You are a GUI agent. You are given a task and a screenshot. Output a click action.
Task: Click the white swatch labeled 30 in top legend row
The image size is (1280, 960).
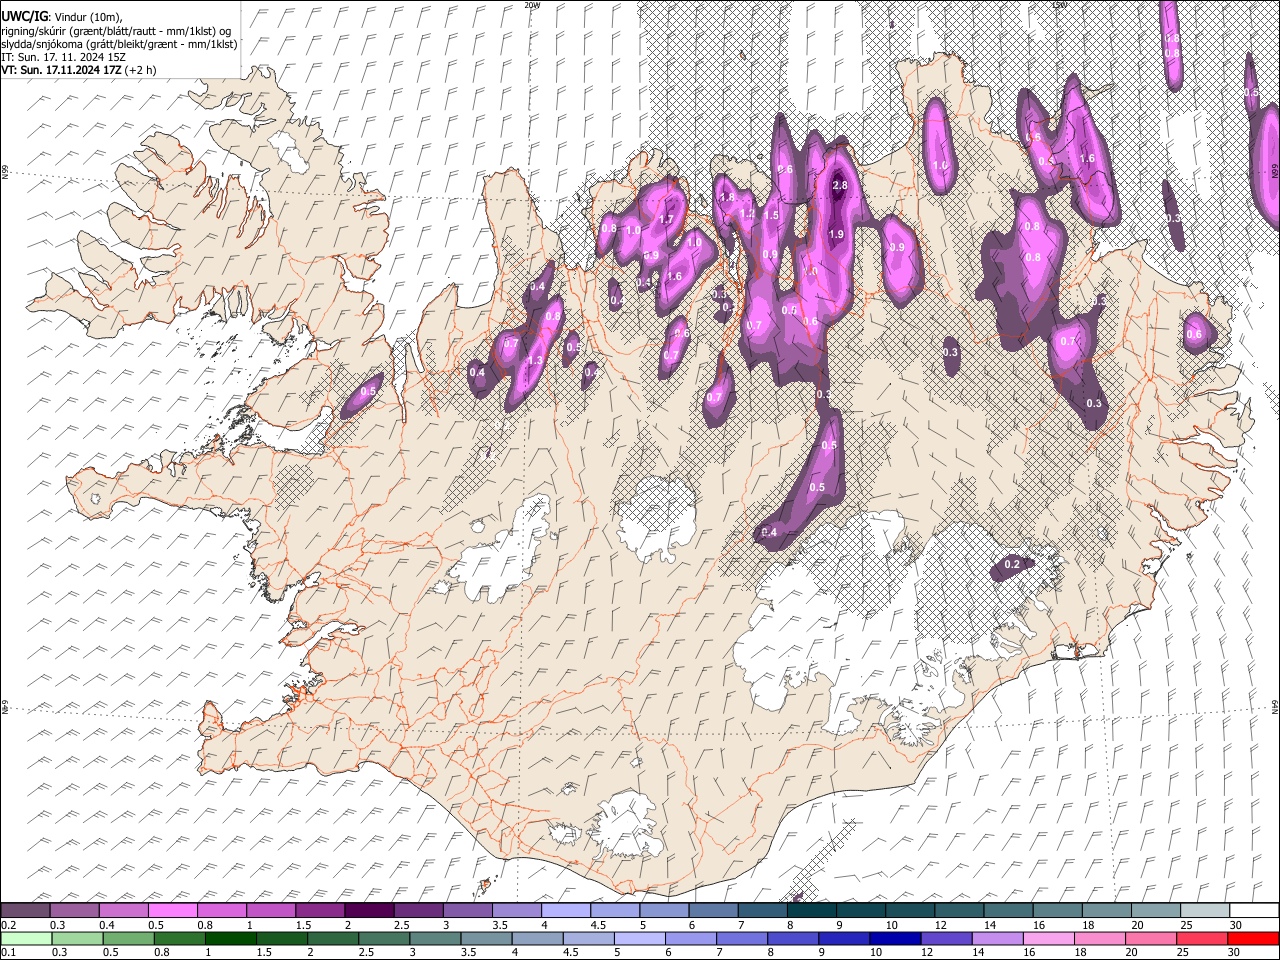pyautogui.click(x=1254, y=910)
